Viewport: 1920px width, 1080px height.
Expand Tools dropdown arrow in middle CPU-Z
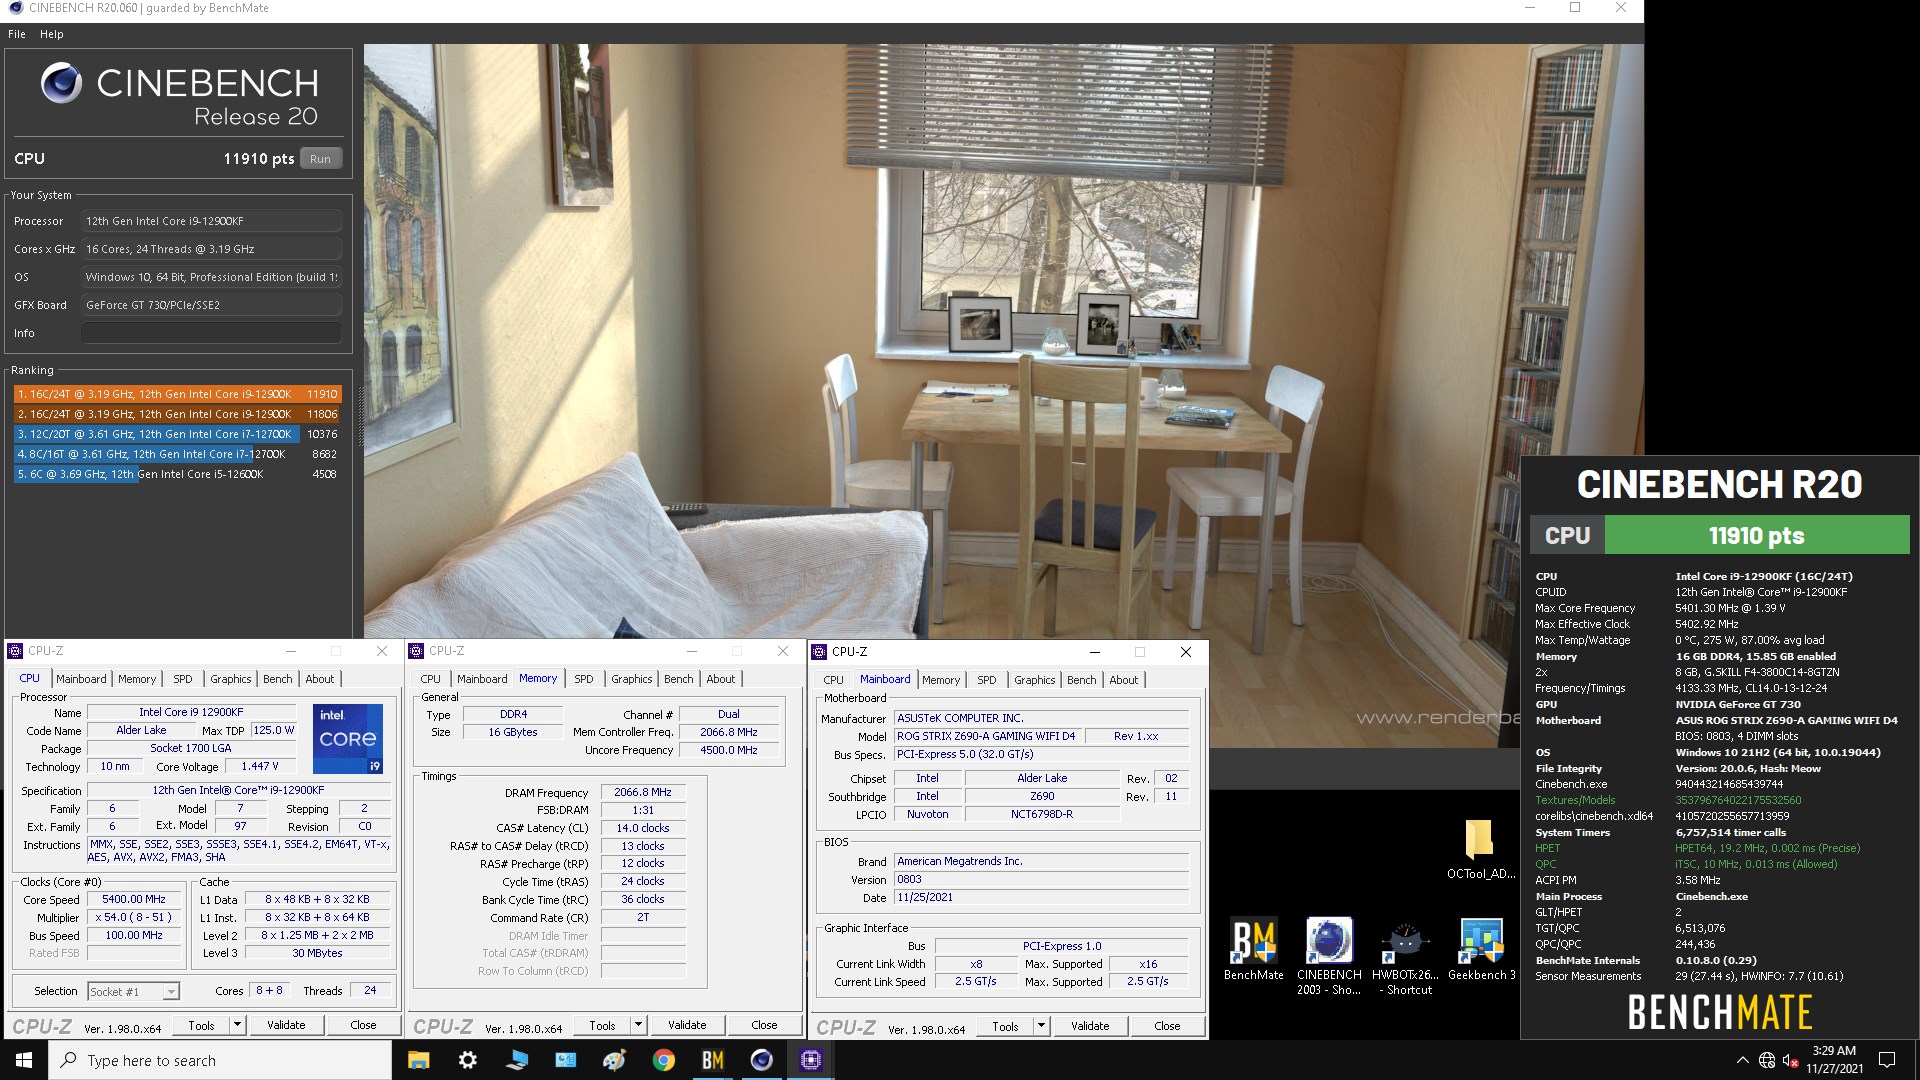tap(638, 1025)
